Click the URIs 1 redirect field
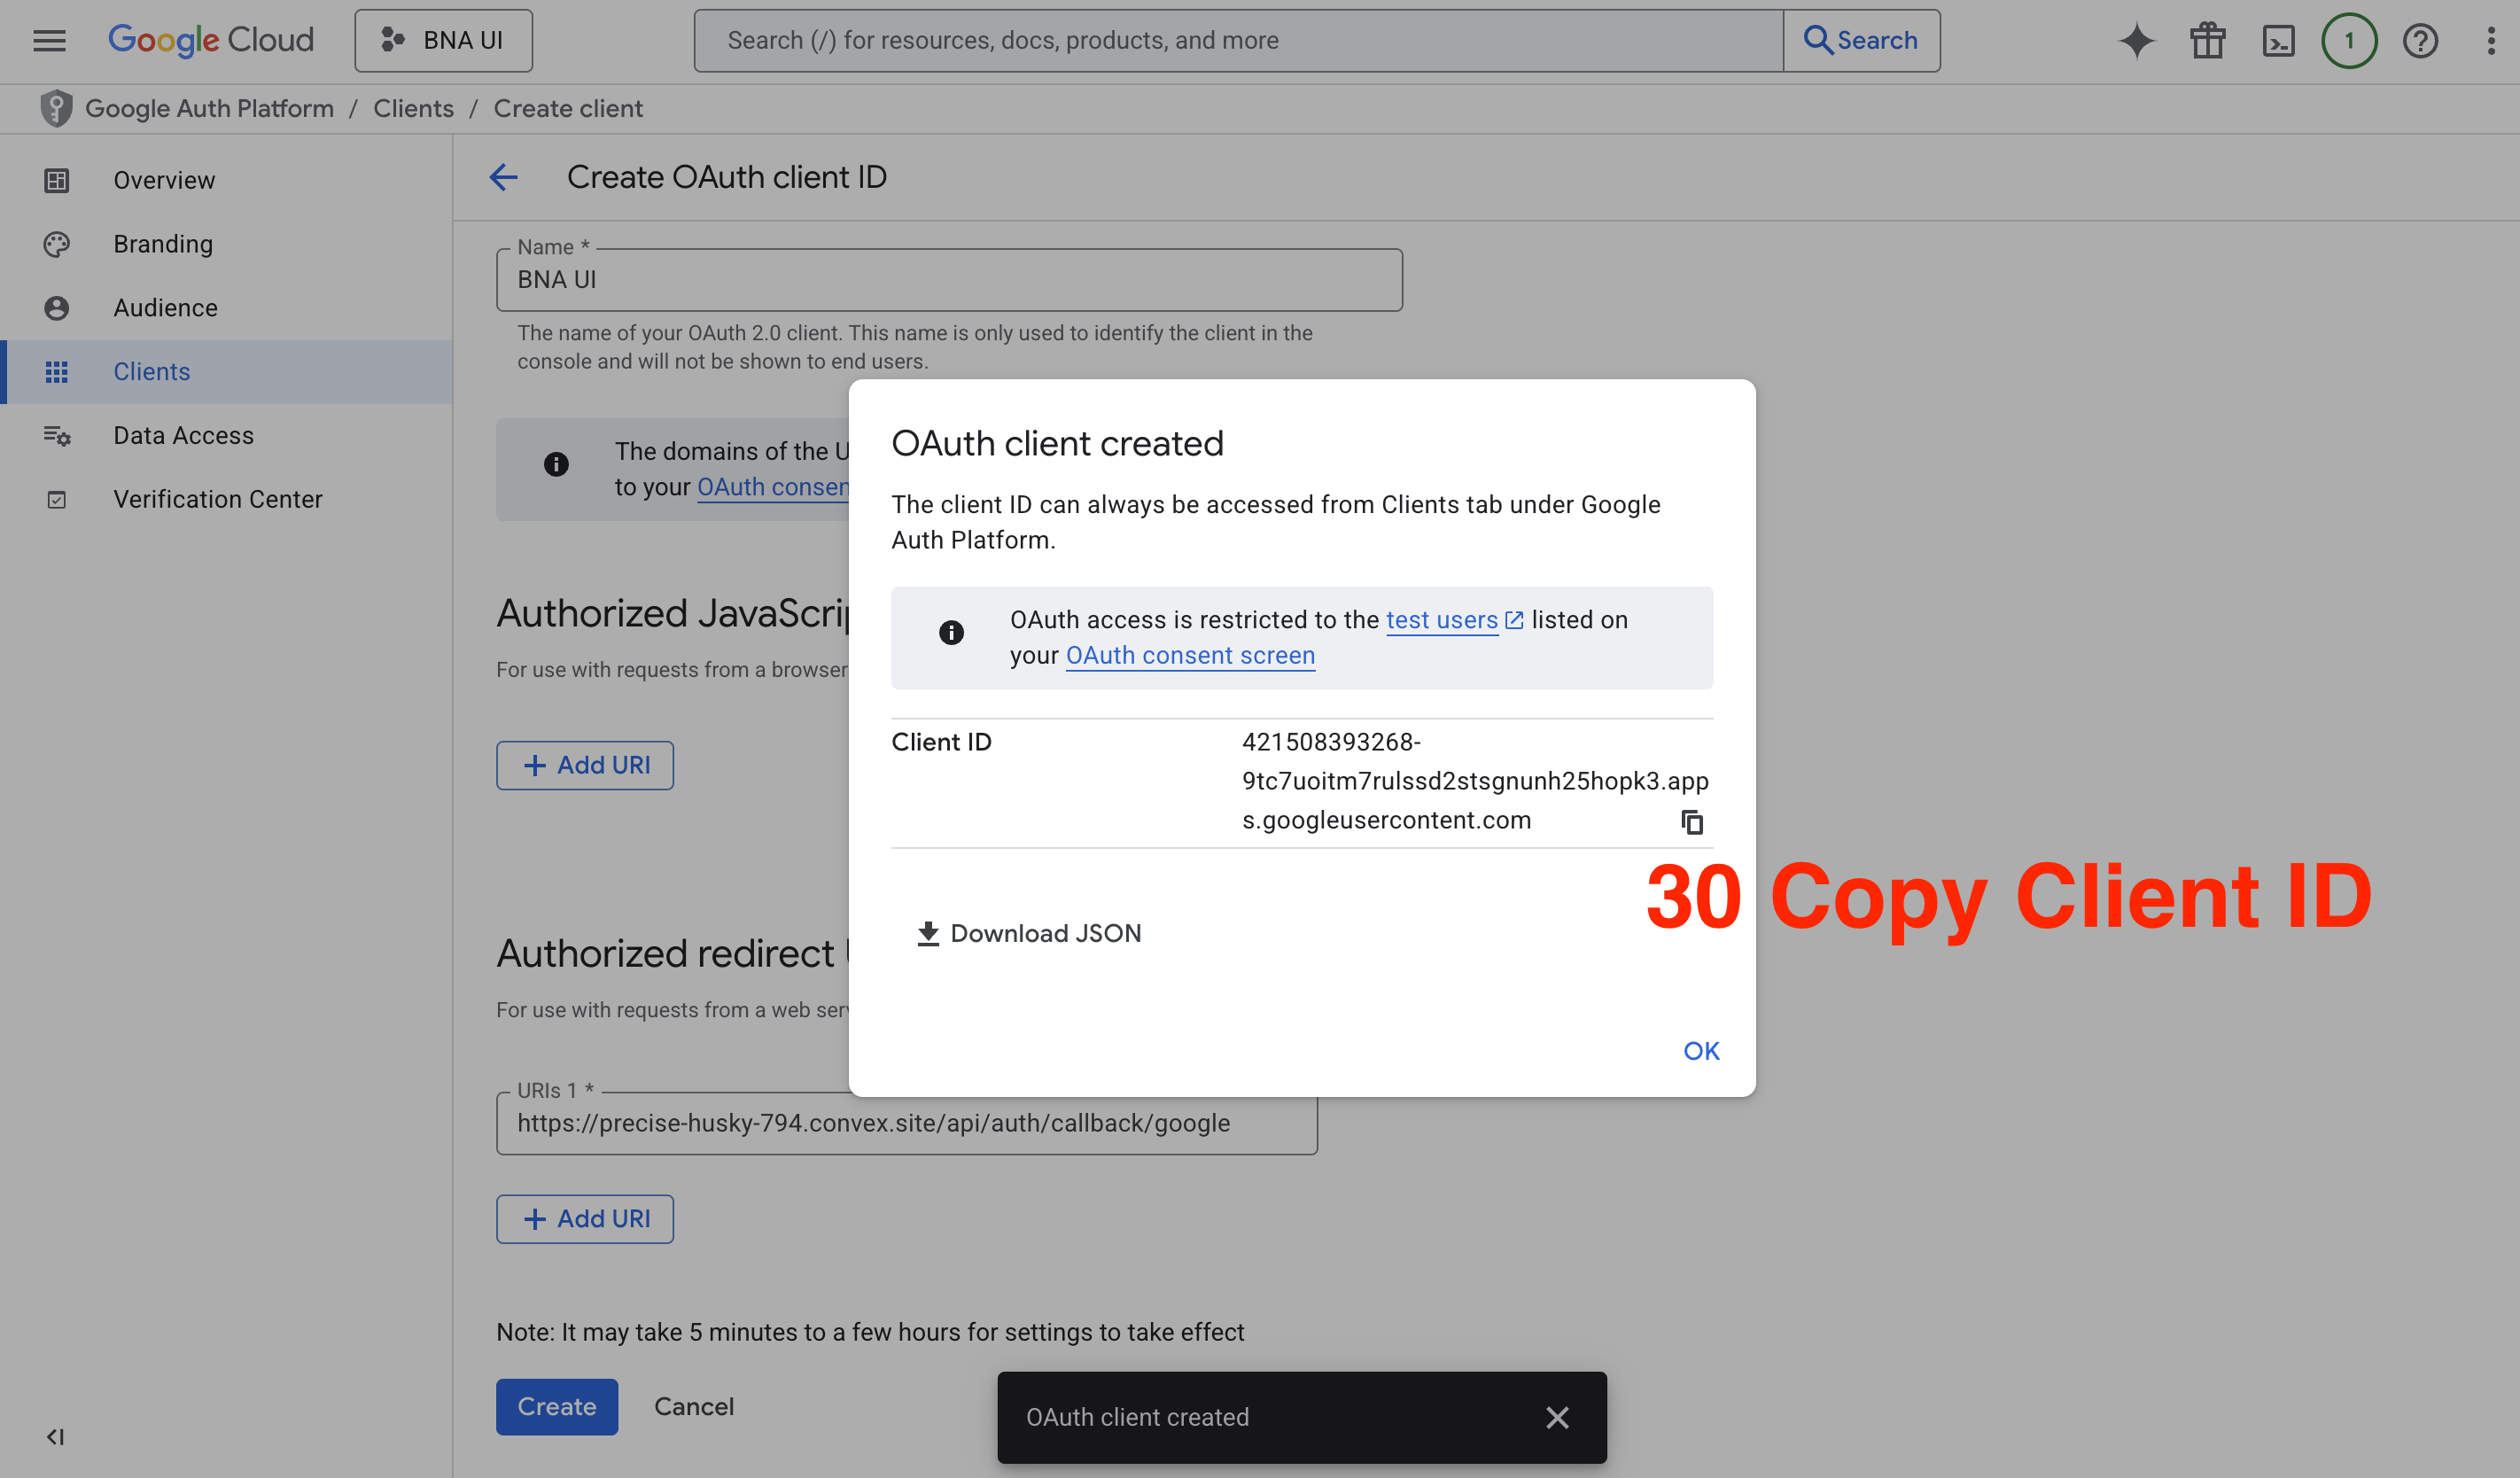The width and height of the screenshot is (2520, 1478). (x=907, y=1123)
